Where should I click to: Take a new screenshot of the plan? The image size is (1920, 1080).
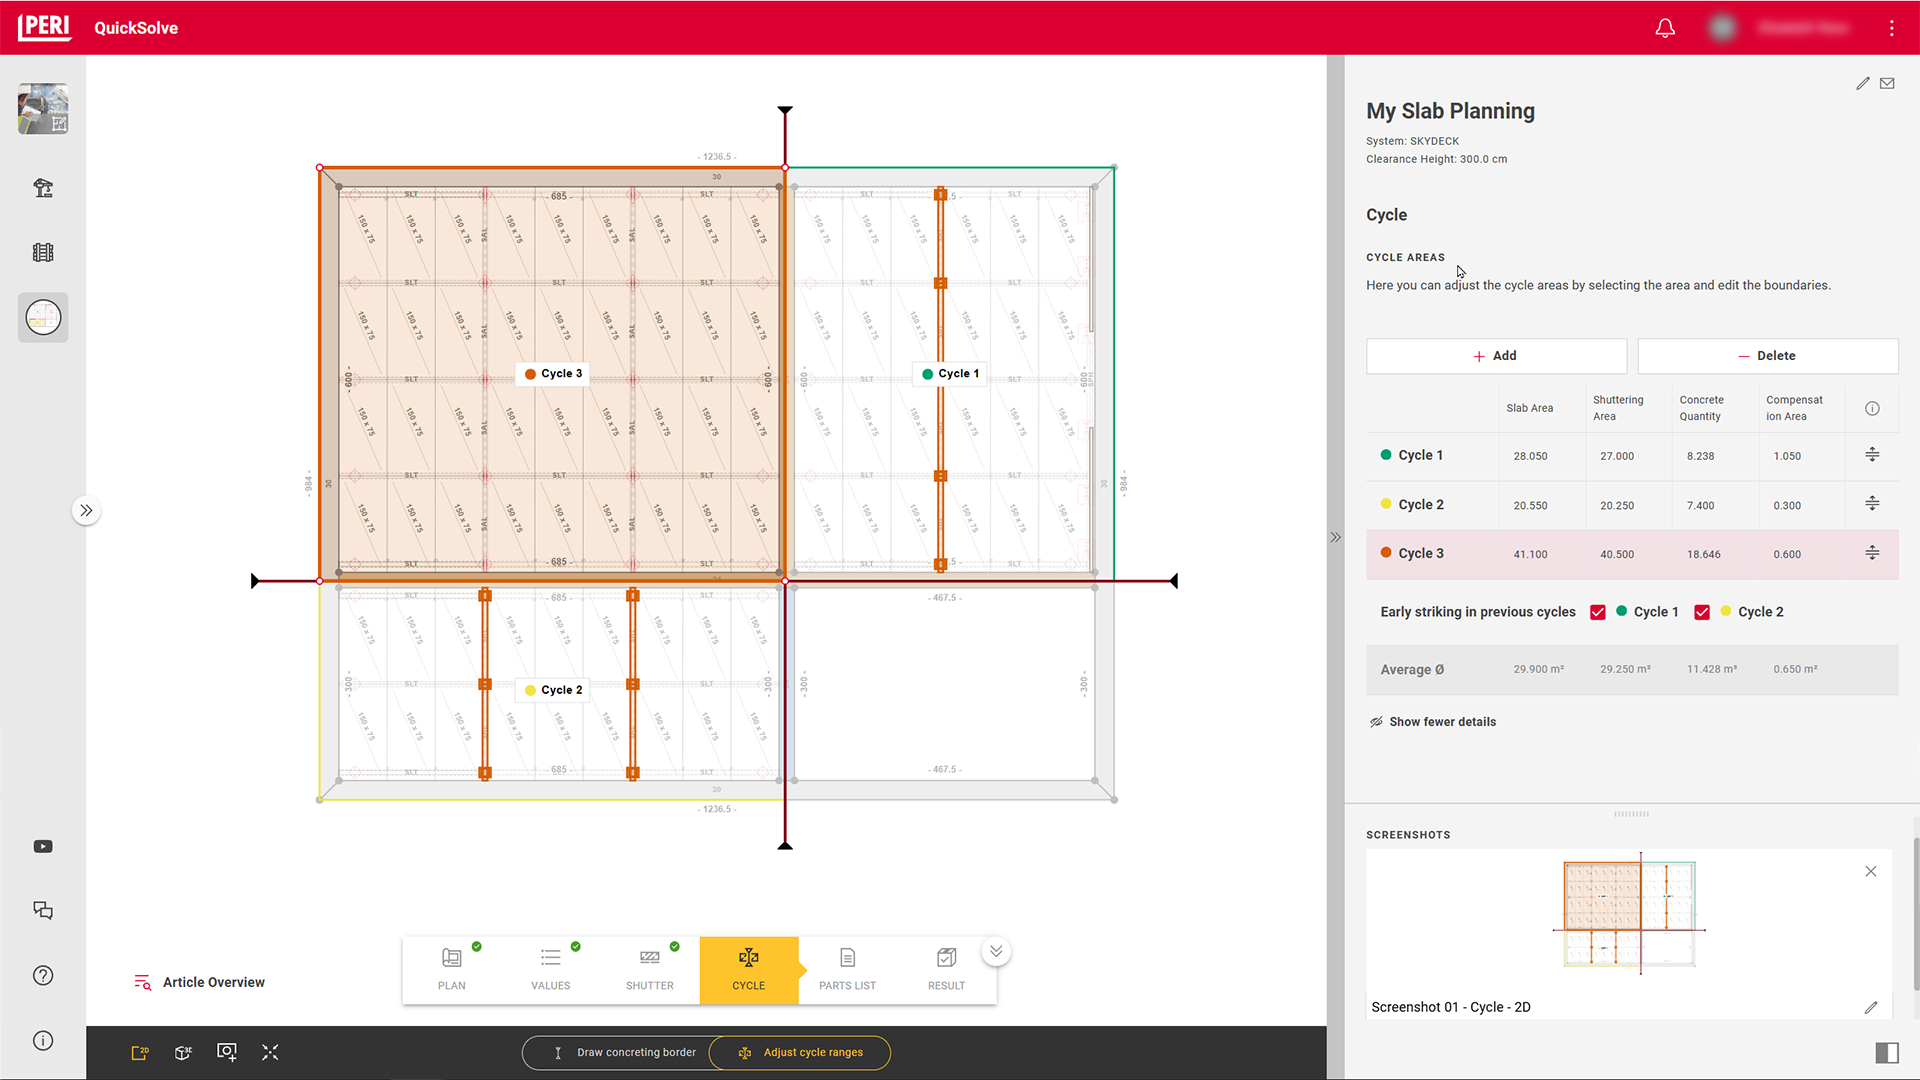coord(227,1052)
